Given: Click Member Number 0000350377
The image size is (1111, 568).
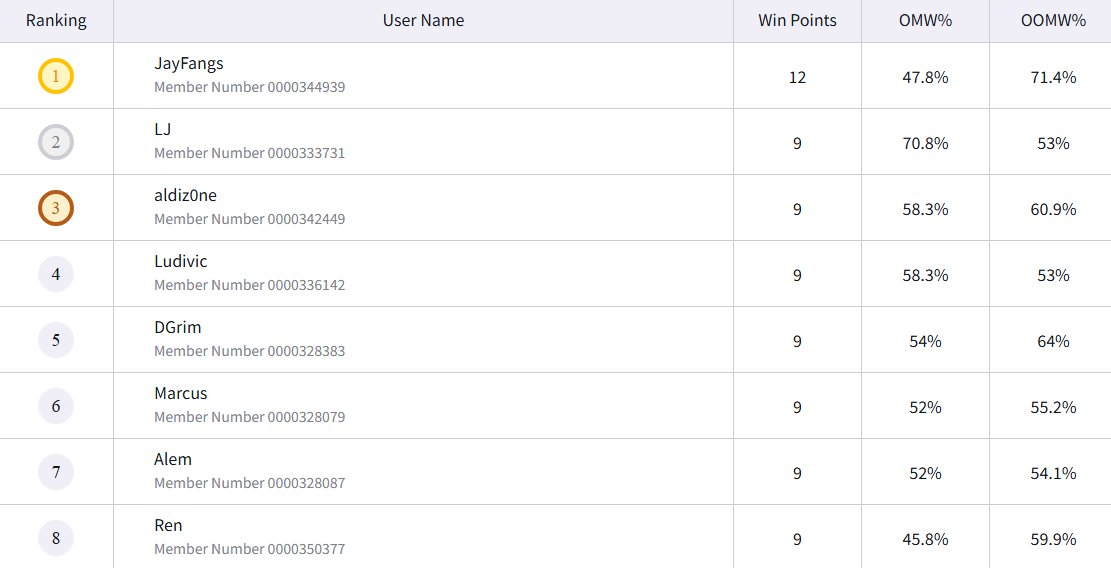Looking at the screenshot, I should pyautogui.click(x=249, y=548).
